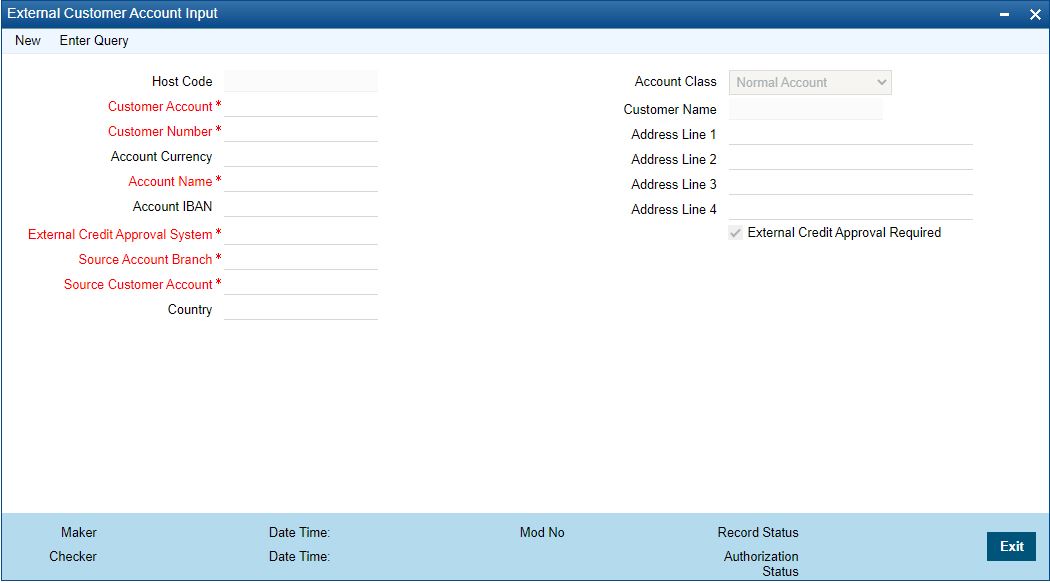Click the Record Status label
The image size is (1050, 583).
[758, 532]
